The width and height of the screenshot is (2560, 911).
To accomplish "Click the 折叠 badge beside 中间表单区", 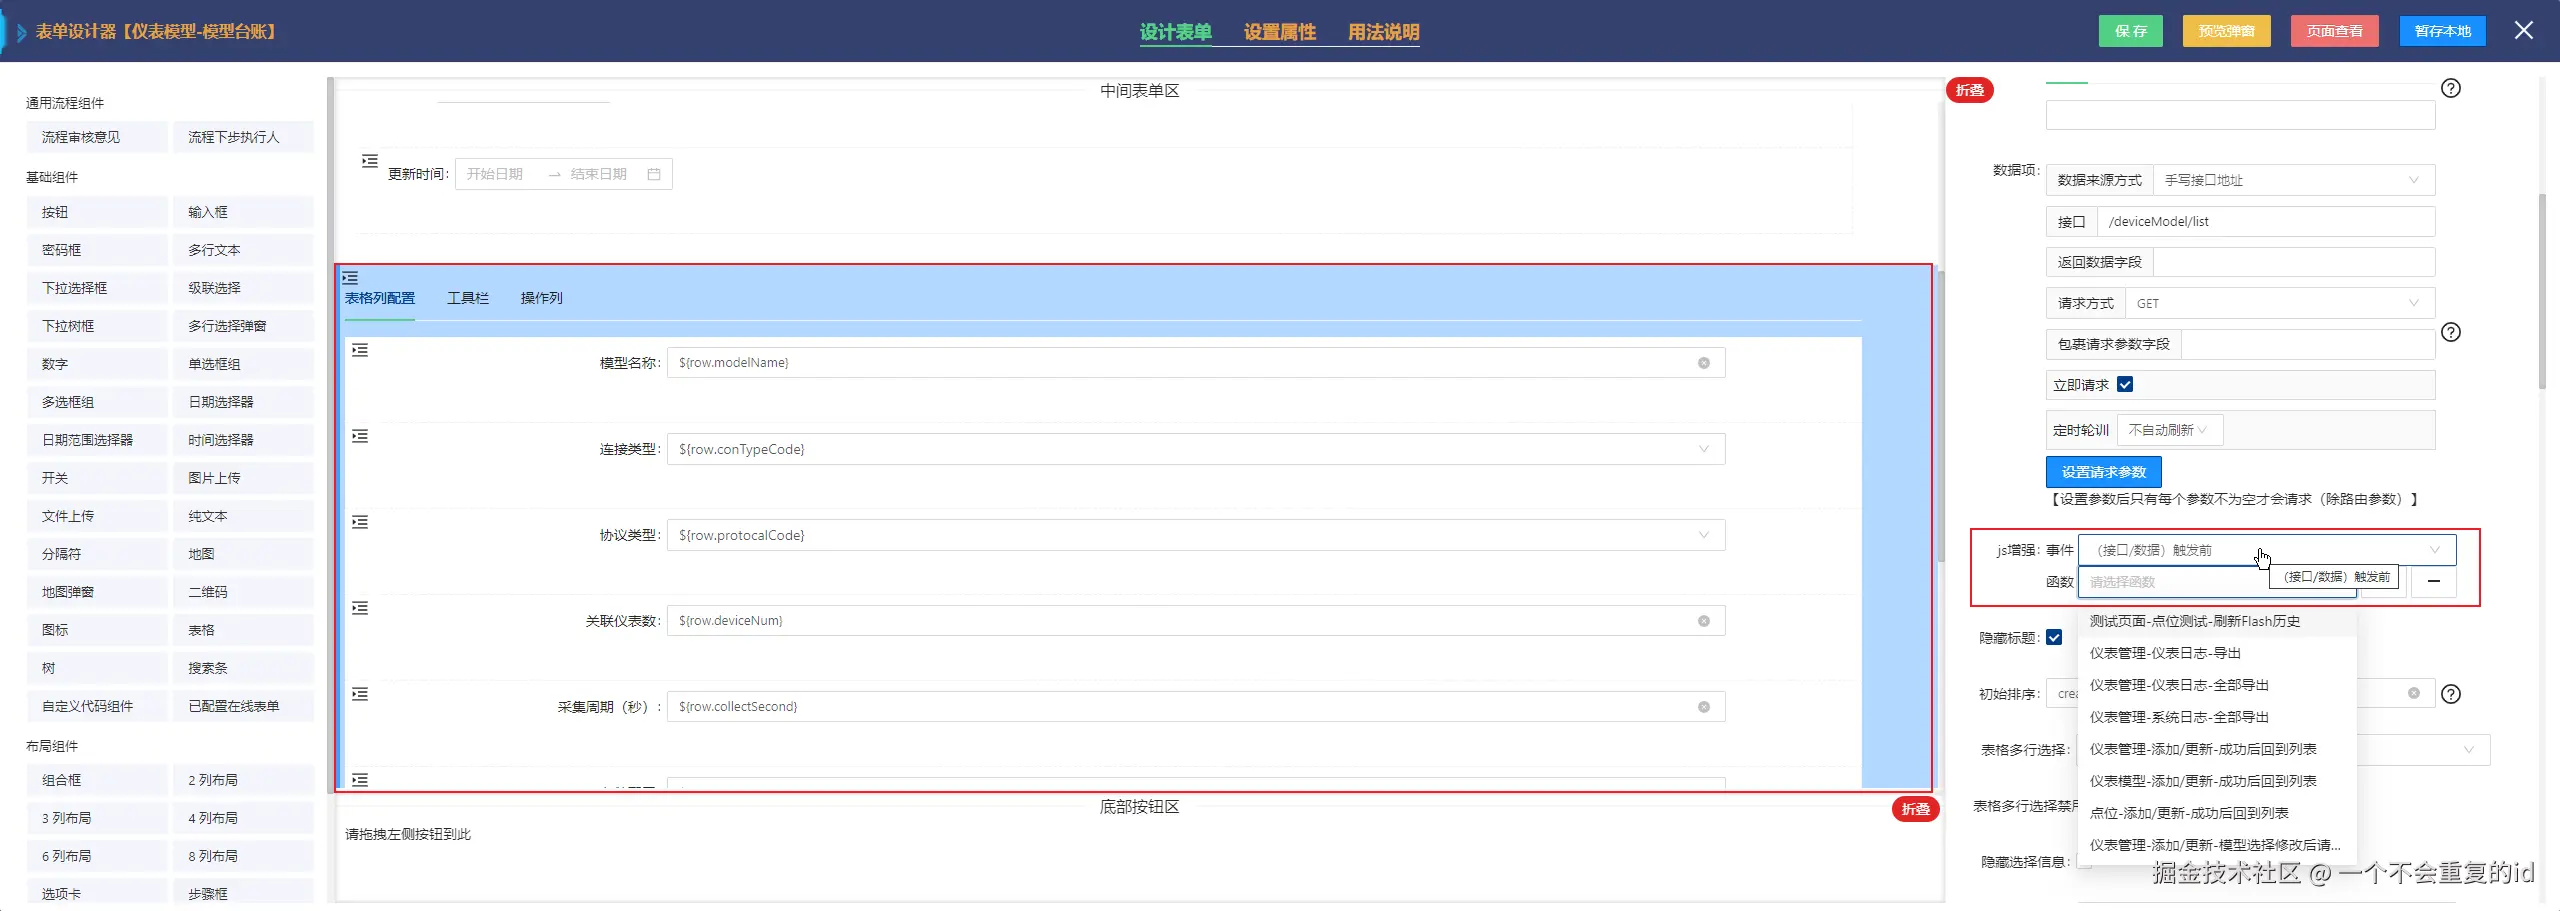I will pos(1970,90).
